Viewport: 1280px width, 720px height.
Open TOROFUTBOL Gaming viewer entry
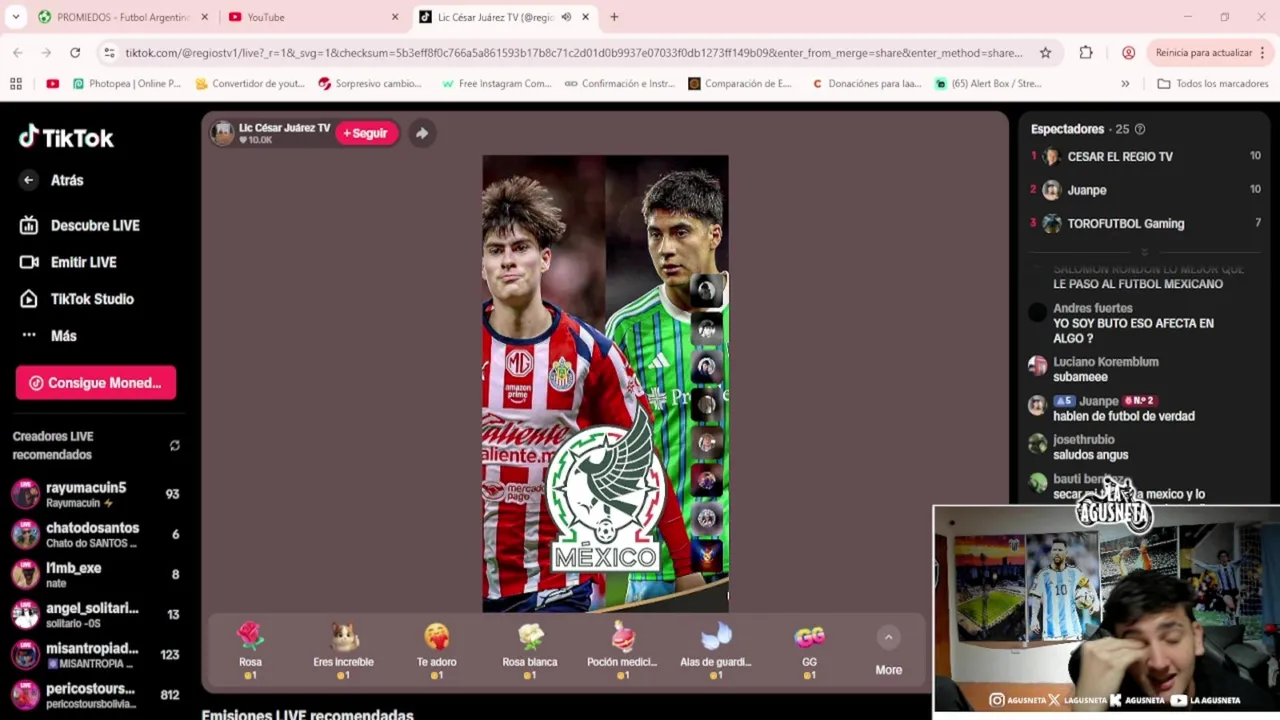(1145, 224)
